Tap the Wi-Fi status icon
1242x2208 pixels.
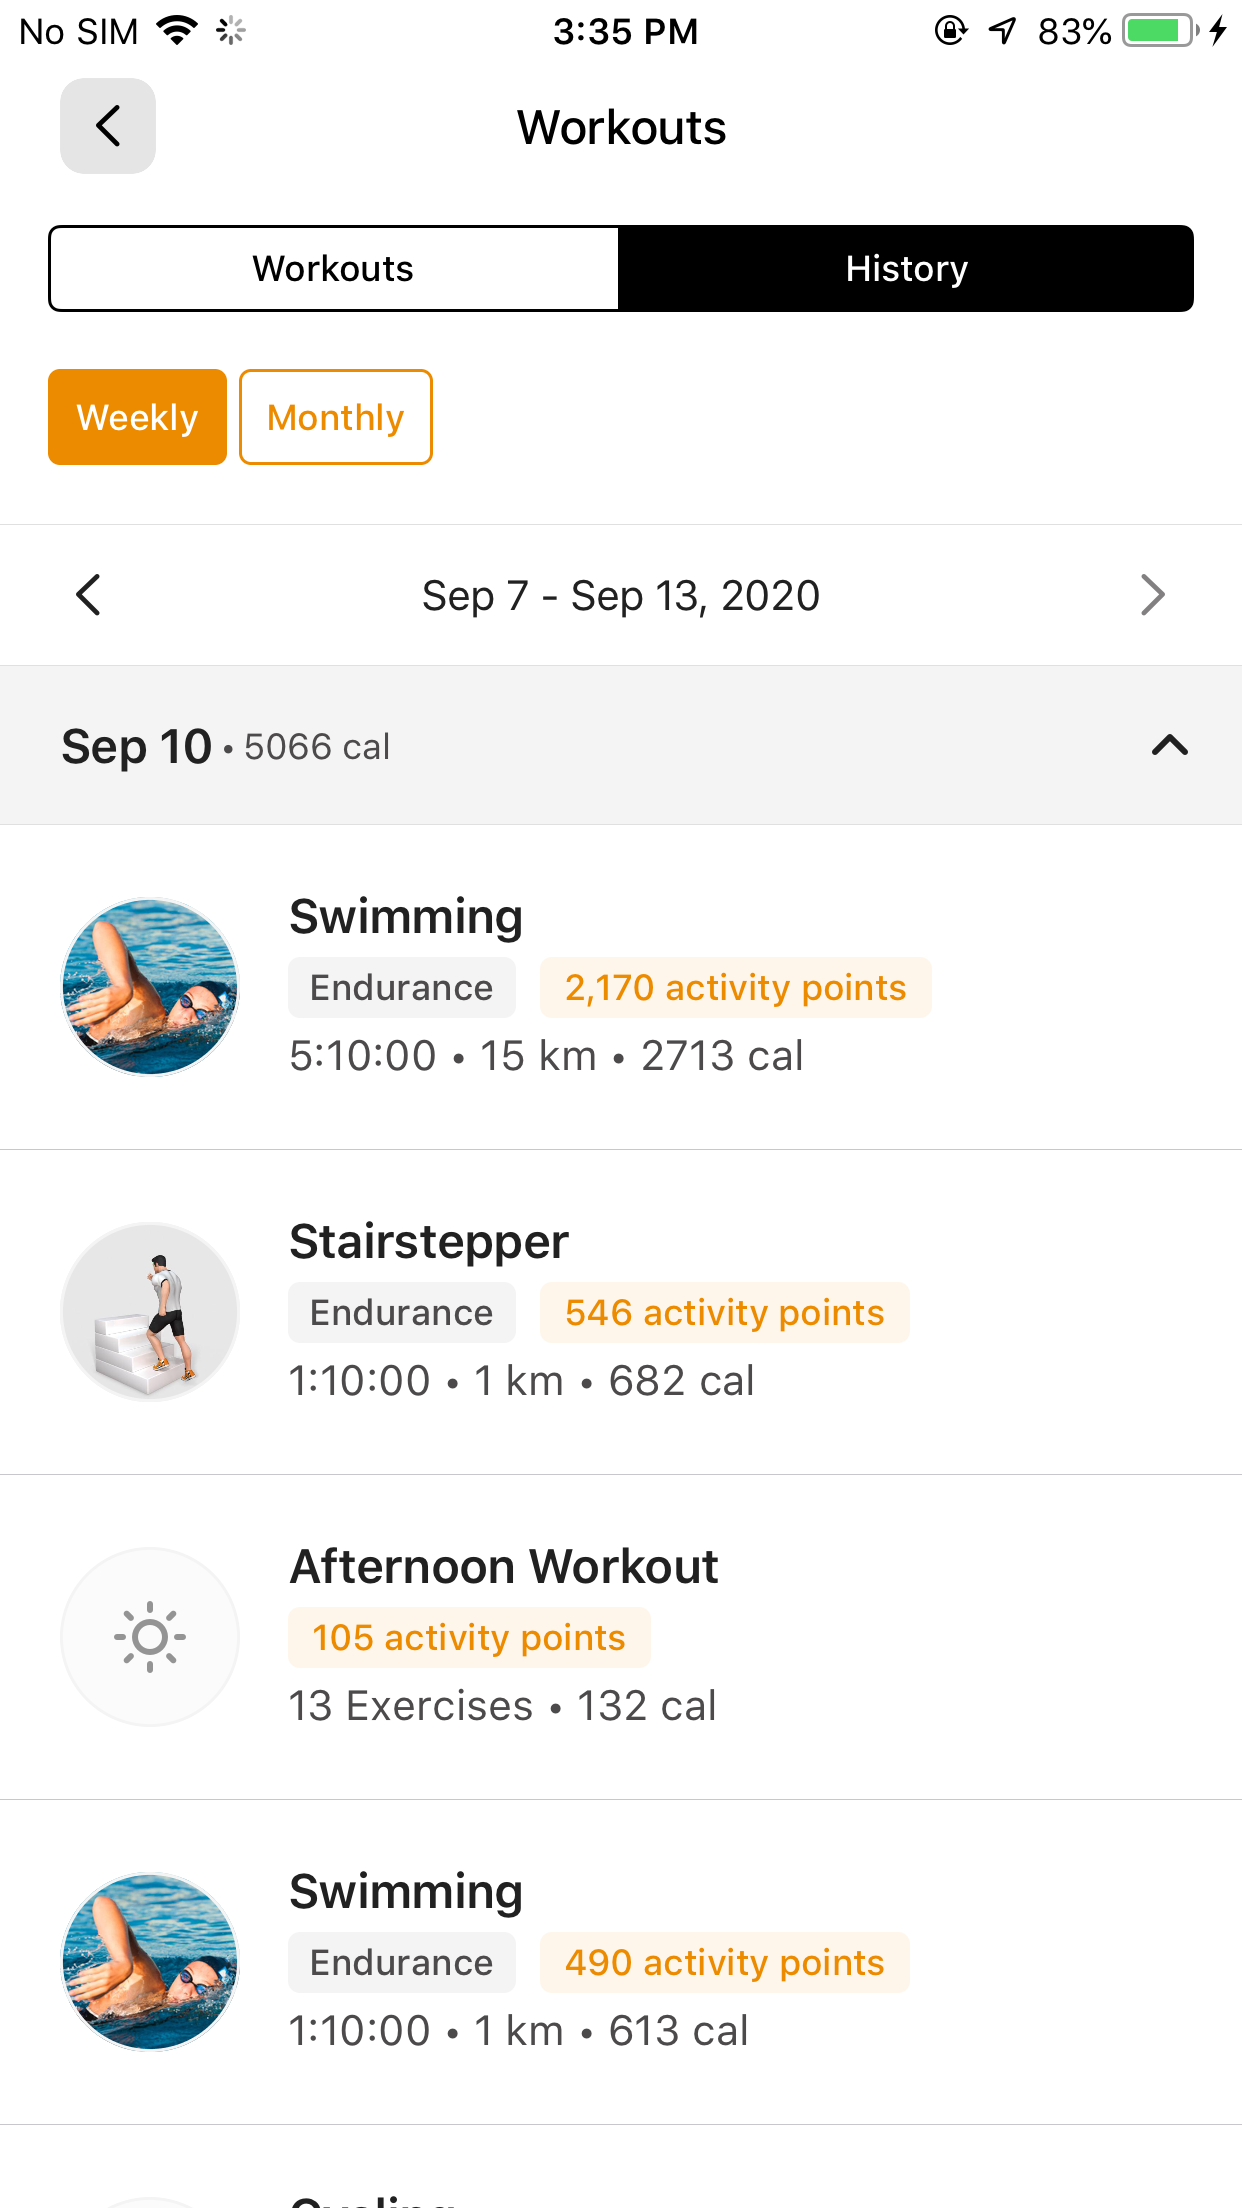[x=177, y=31]
